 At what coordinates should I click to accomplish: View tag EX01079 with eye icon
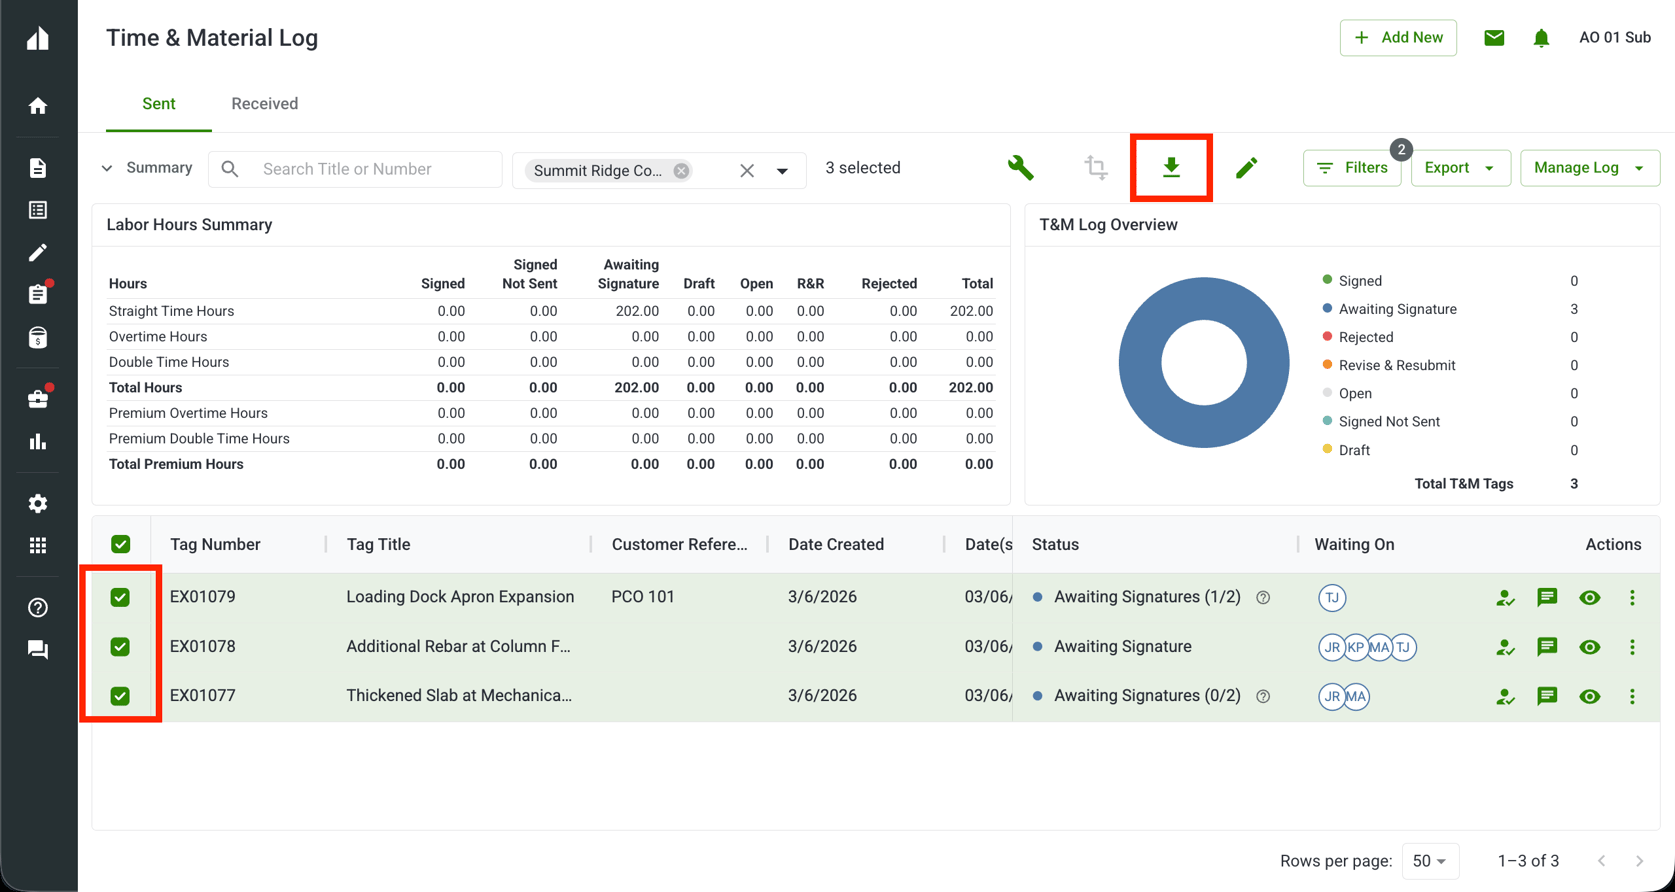pos(1590,598)
